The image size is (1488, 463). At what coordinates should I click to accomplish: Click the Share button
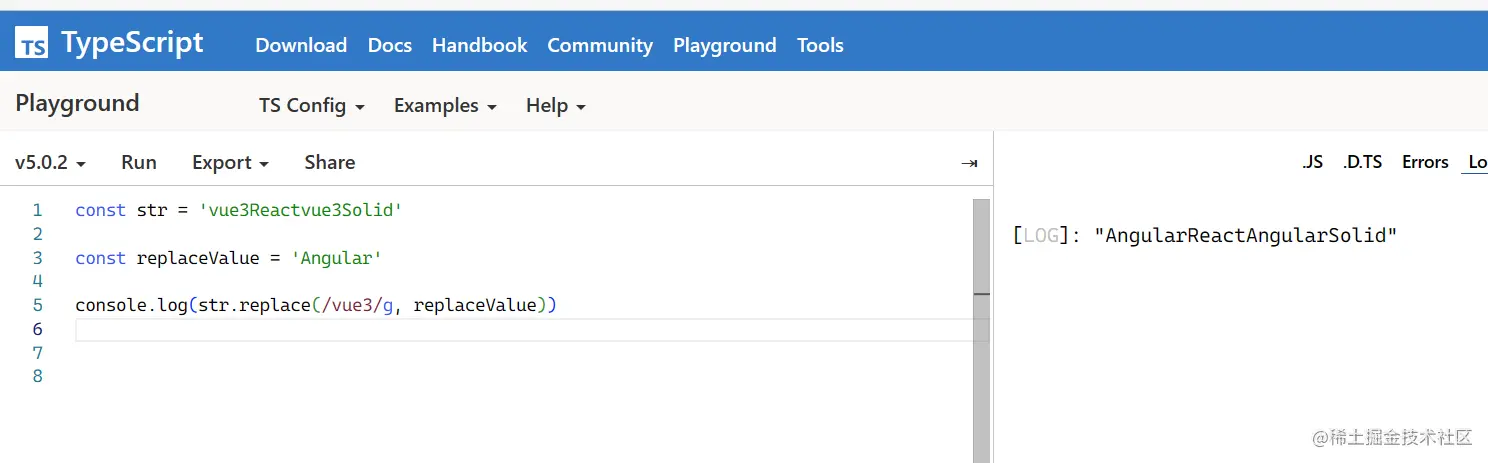pyautogui.click(x=330, y=162)
